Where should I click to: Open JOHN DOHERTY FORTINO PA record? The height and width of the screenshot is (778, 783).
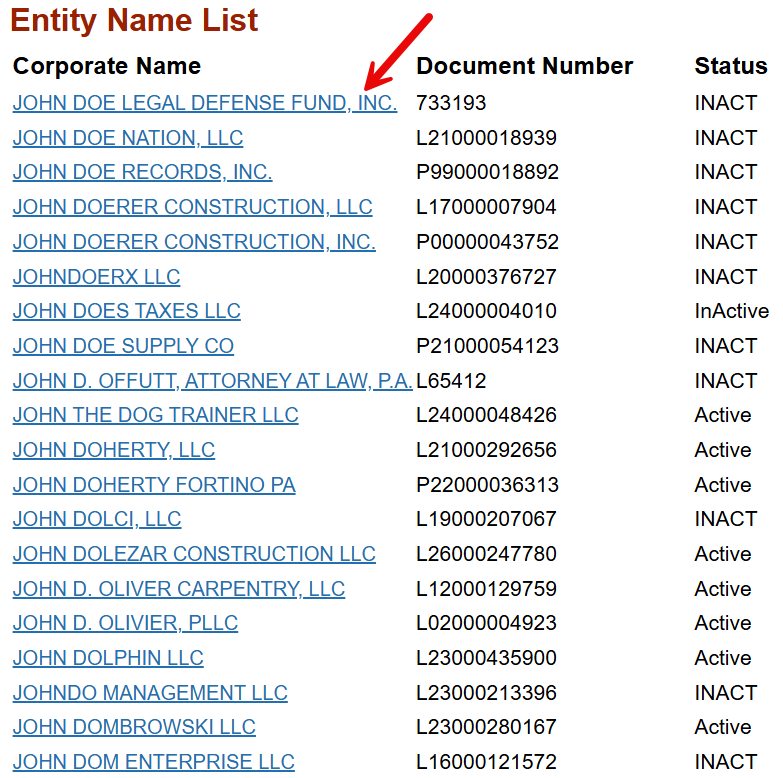click(154, 485)
